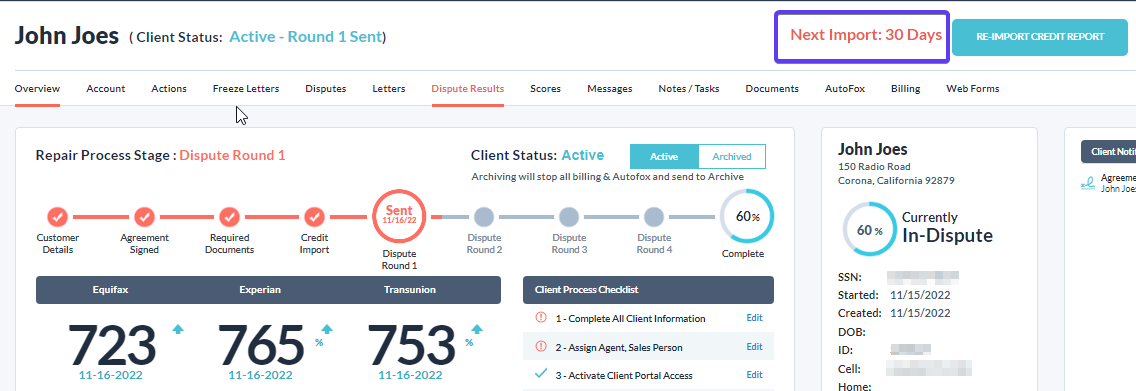The image size is (1136, 391).
Task: Open the Messages tab
Action: 609,88
